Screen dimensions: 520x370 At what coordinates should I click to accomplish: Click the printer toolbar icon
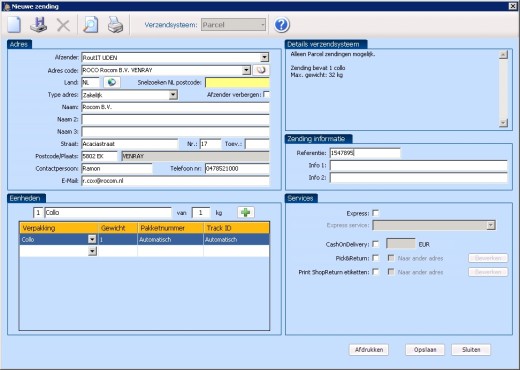point(115,25)
